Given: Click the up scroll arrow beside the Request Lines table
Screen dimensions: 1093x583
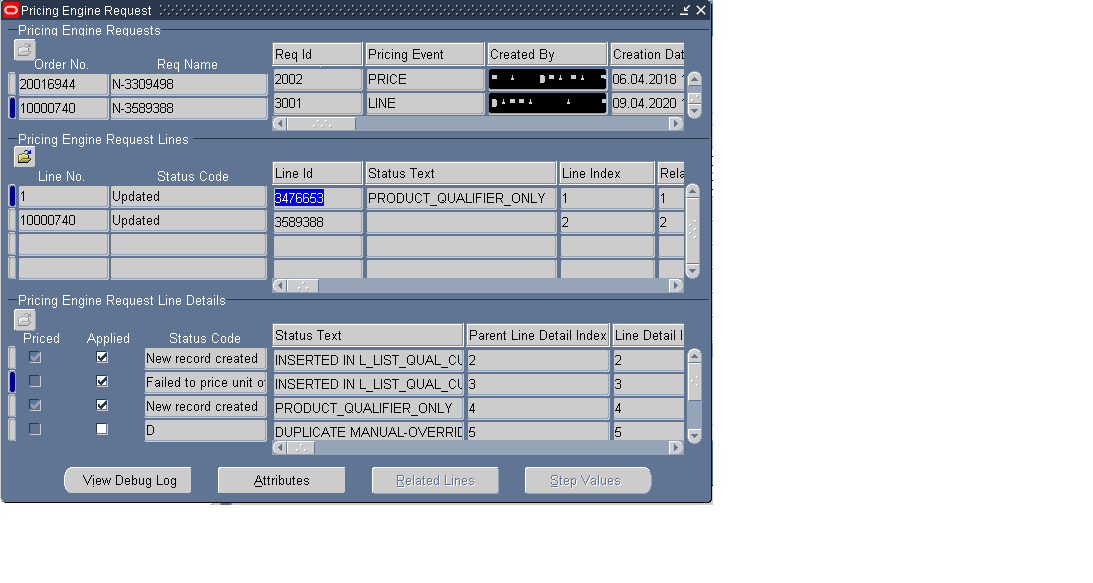Looking at the screenshot, I should (x=694, y=190).
